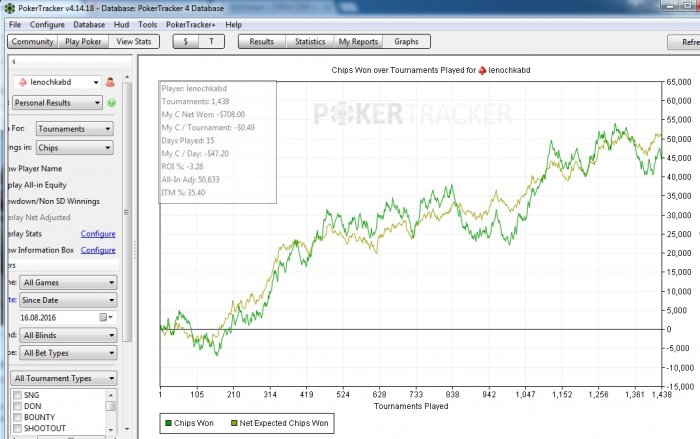Click the player profile icon beside lenochkabd
700x439 pixels.
coord(109,82)
